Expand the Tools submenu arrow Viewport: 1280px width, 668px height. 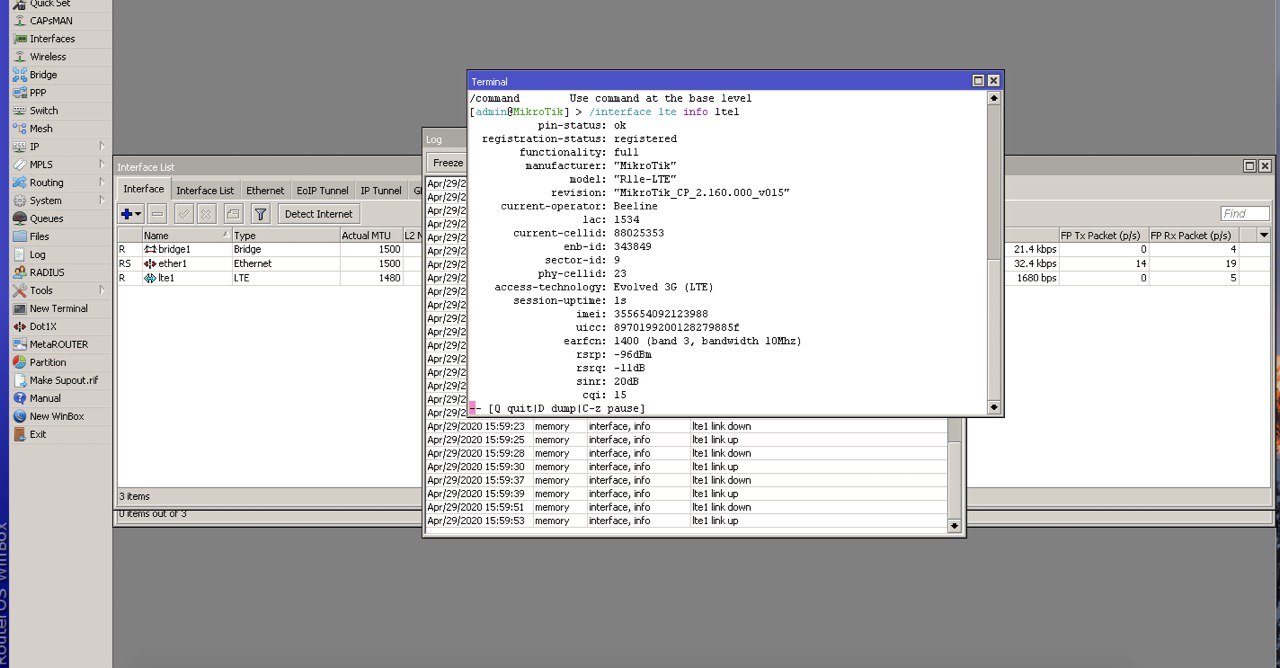pos(102,290)
